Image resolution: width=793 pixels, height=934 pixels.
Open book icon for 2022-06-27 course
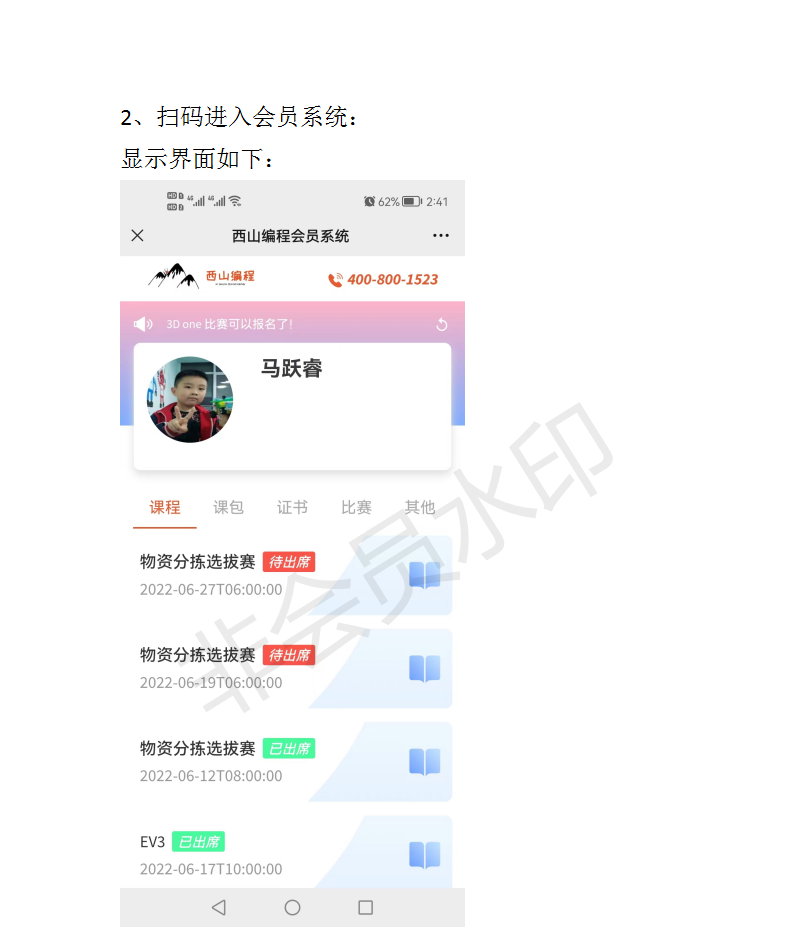(x=425, y=575)
